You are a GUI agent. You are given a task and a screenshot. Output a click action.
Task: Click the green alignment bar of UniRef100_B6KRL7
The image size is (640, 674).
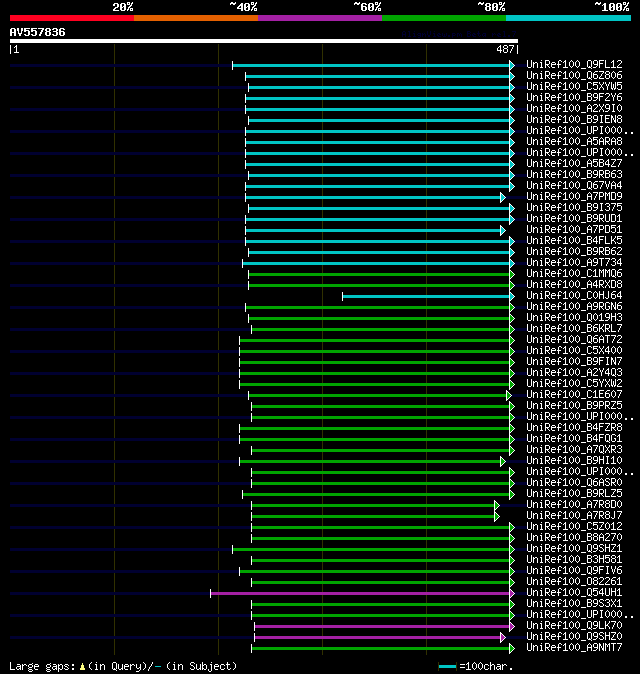pos(381,330)
